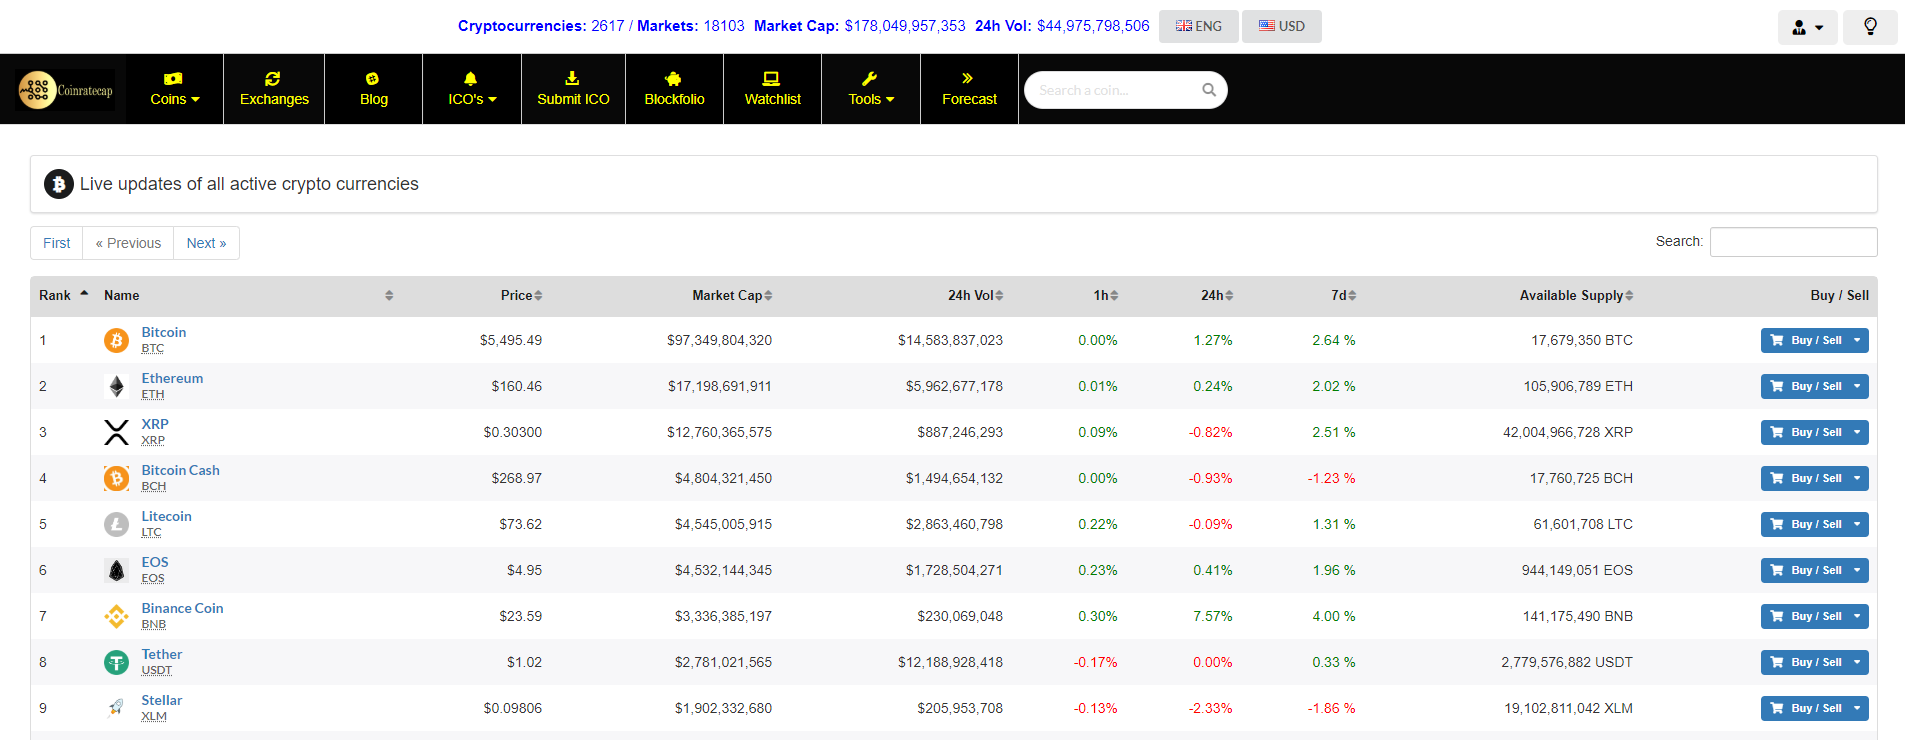1905x740 pixels.
Task: Click the Ethereum diamond icon
Action: (x=117, y=387)
